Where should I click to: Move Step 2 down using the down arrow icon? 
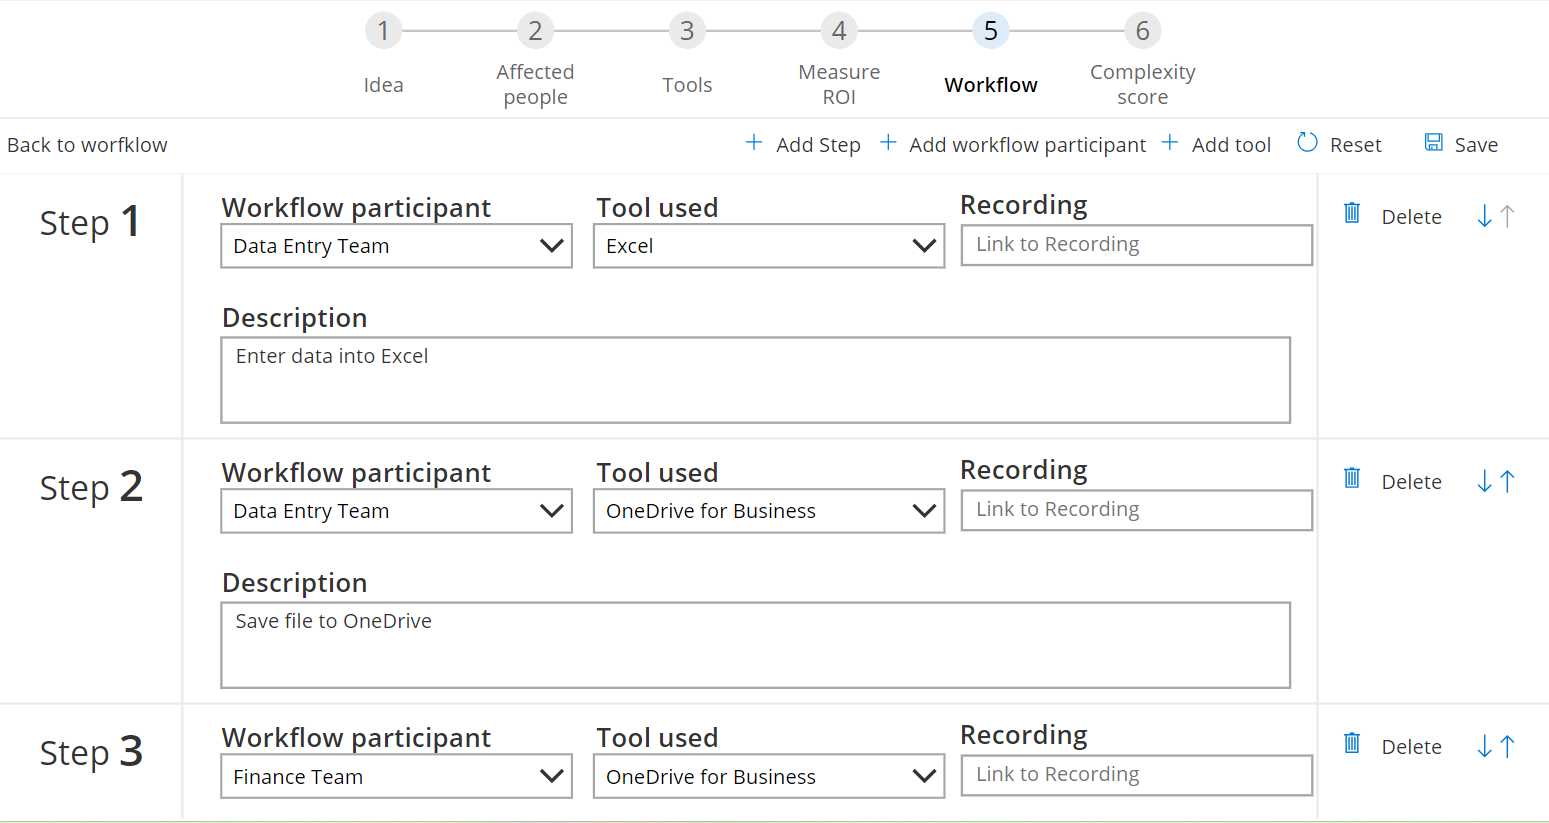point(1486,480)
